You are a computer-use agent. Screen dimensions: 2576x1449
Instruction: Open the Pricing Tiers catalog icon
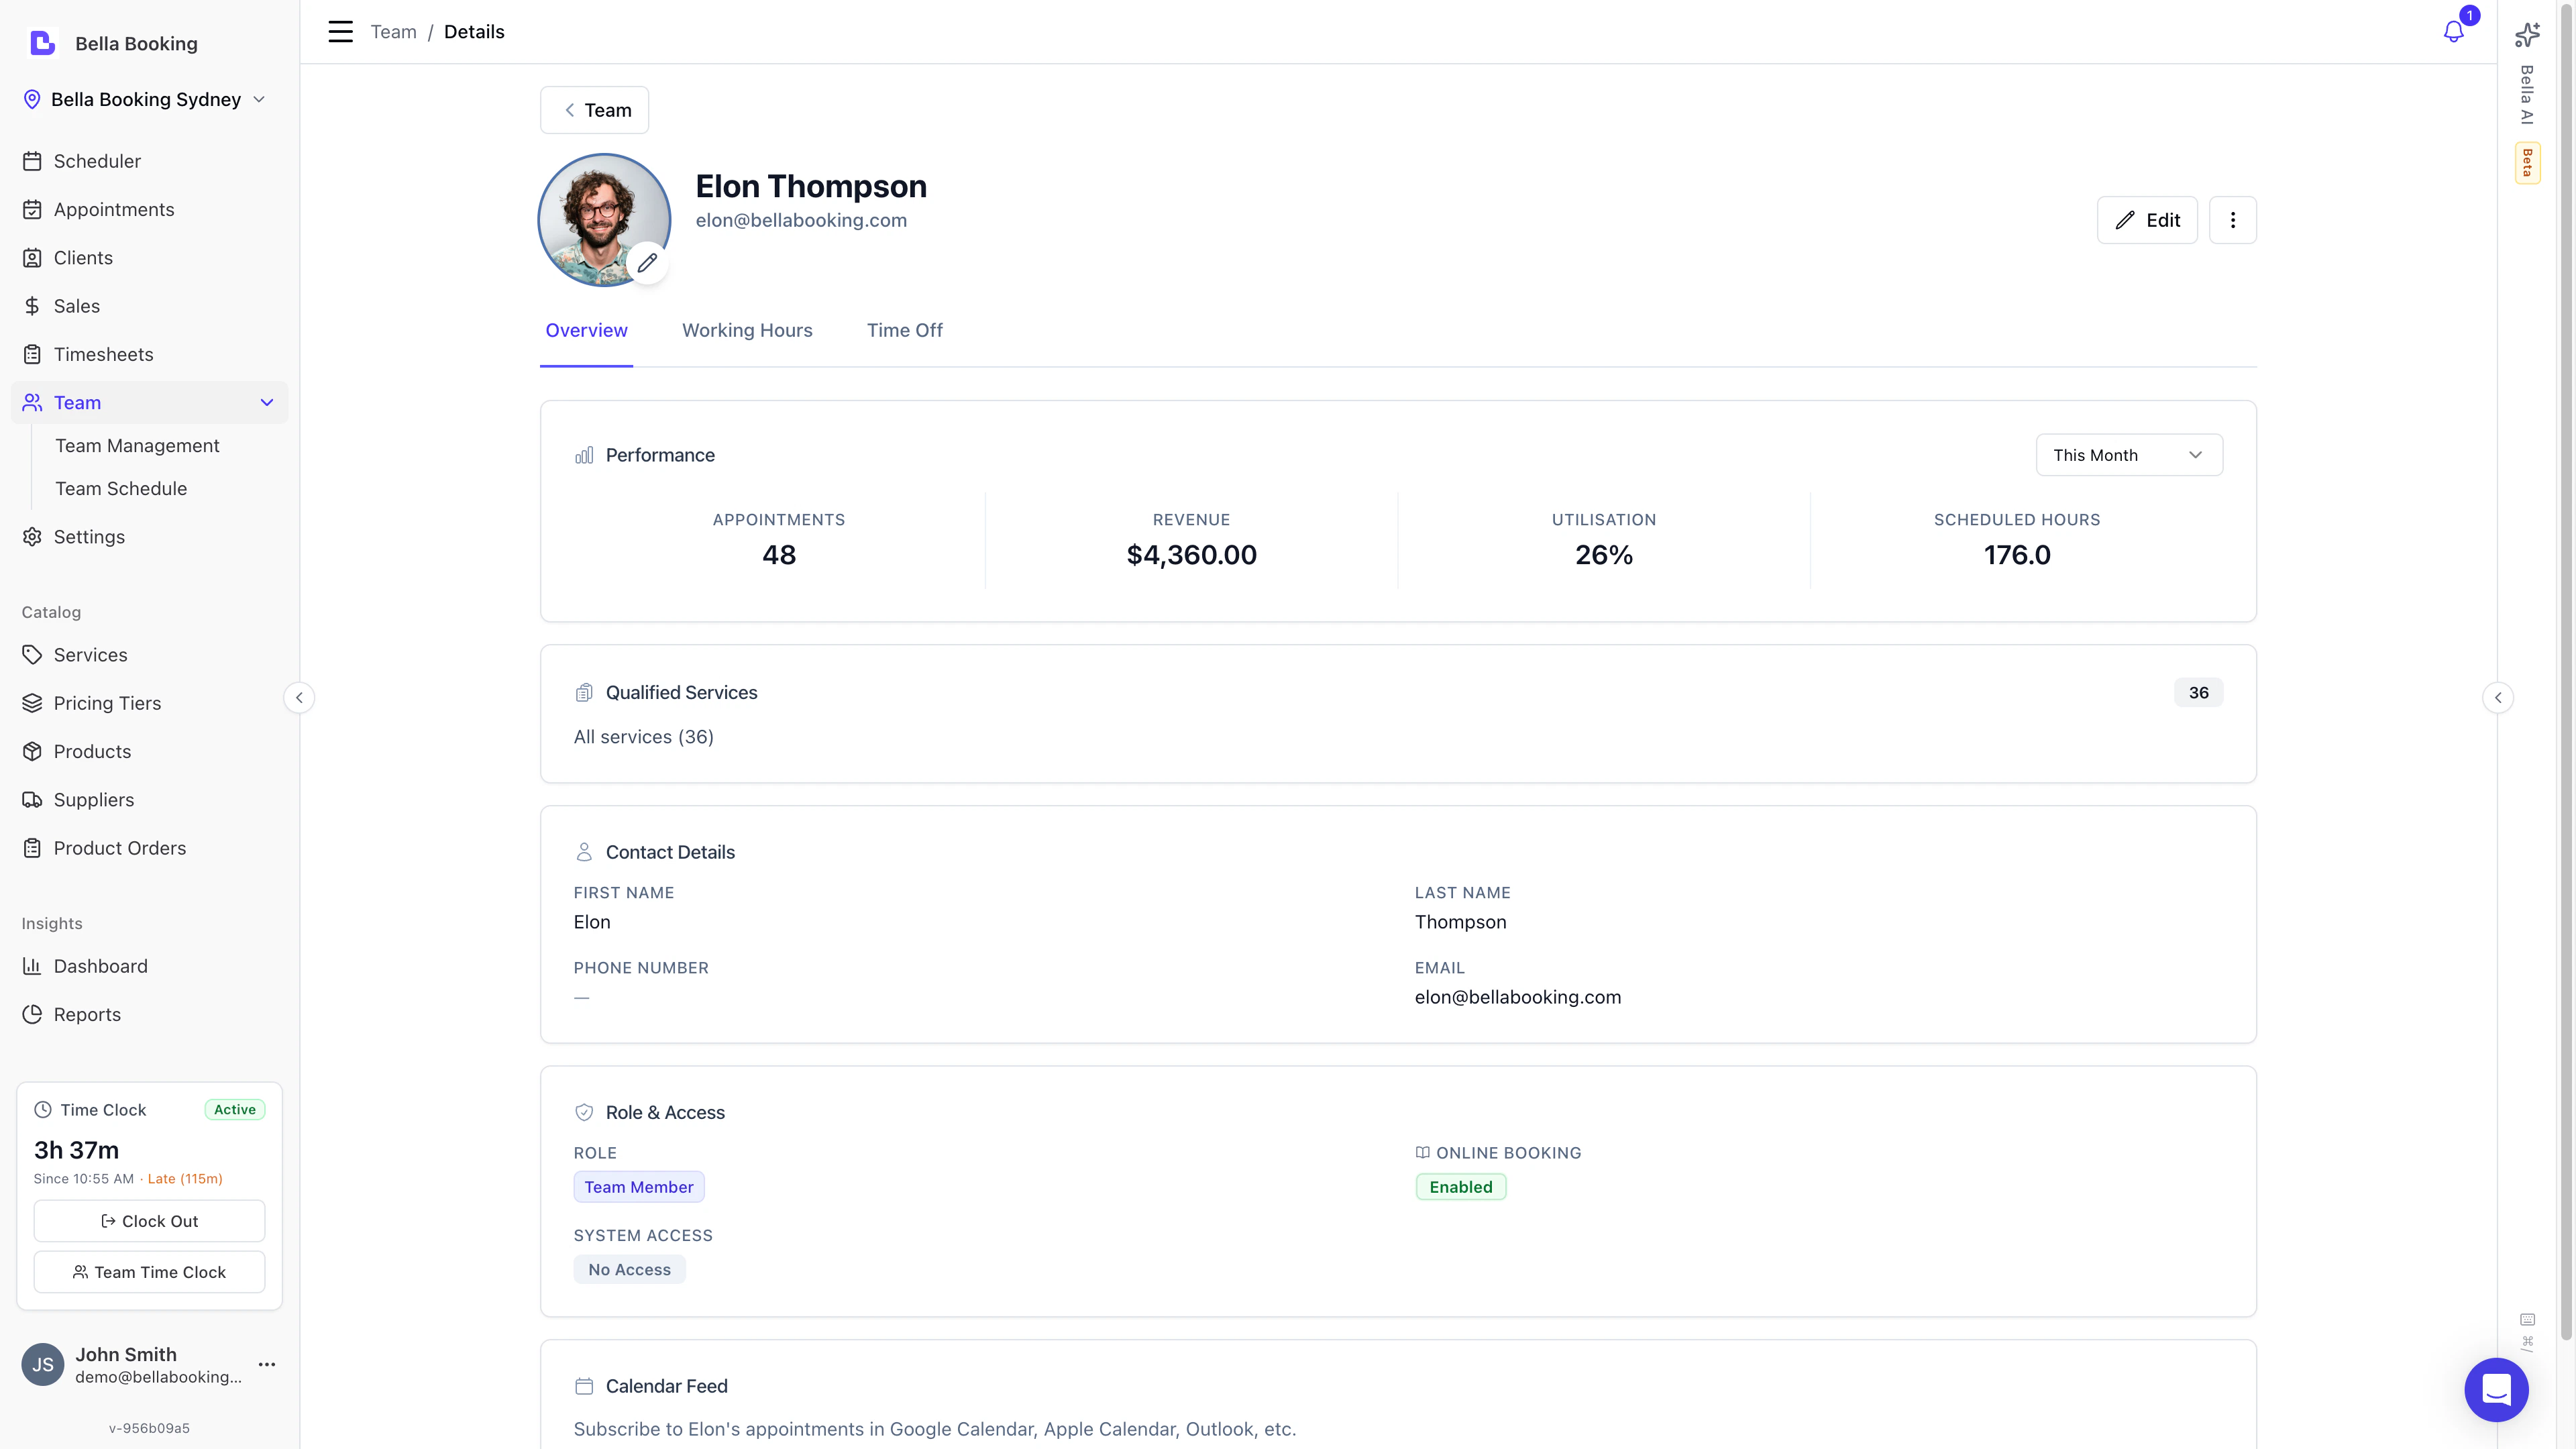[x=33, y=703]
